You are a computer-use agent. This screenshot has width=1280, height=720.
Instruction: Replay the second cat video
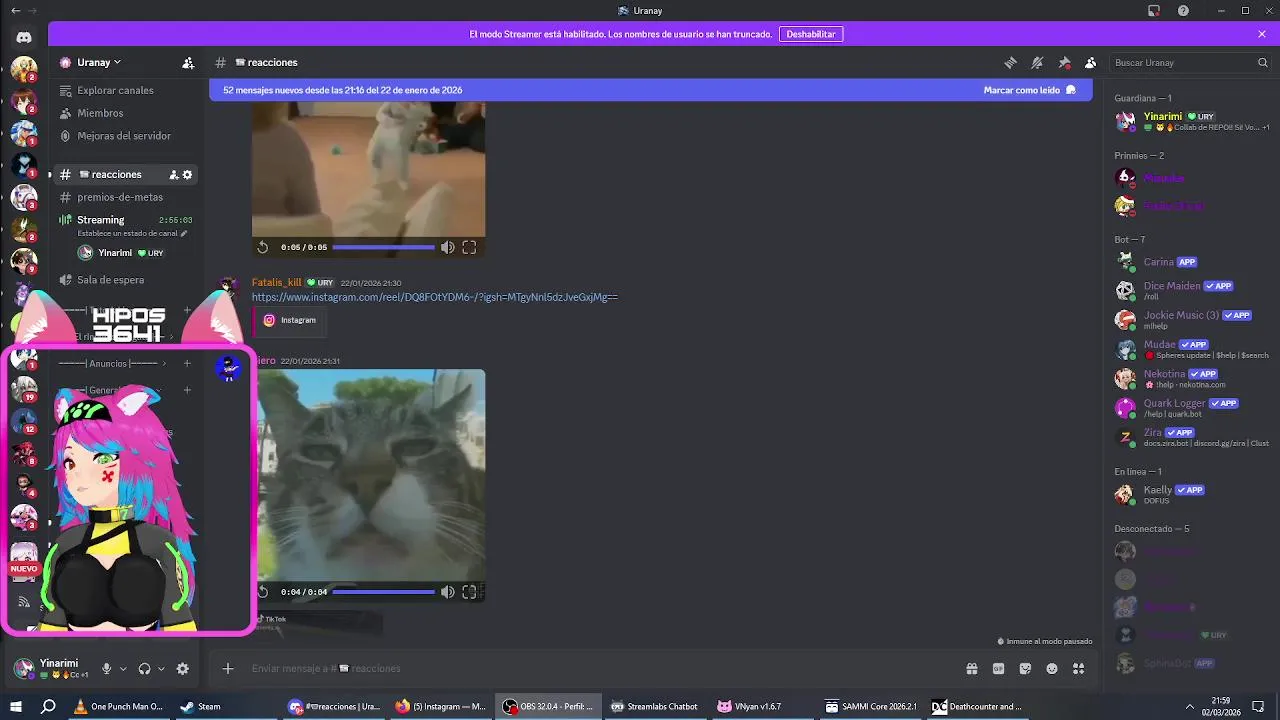(263, 592)
